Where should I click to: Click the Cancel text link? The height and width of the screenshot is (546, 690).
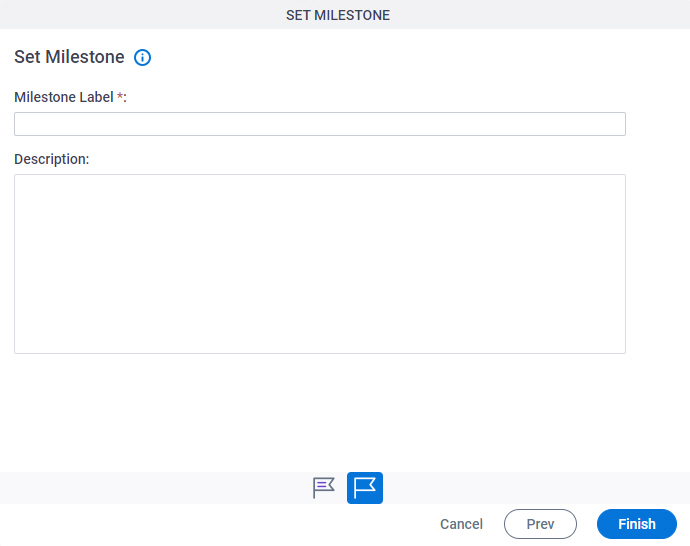[x=461, y=524]
